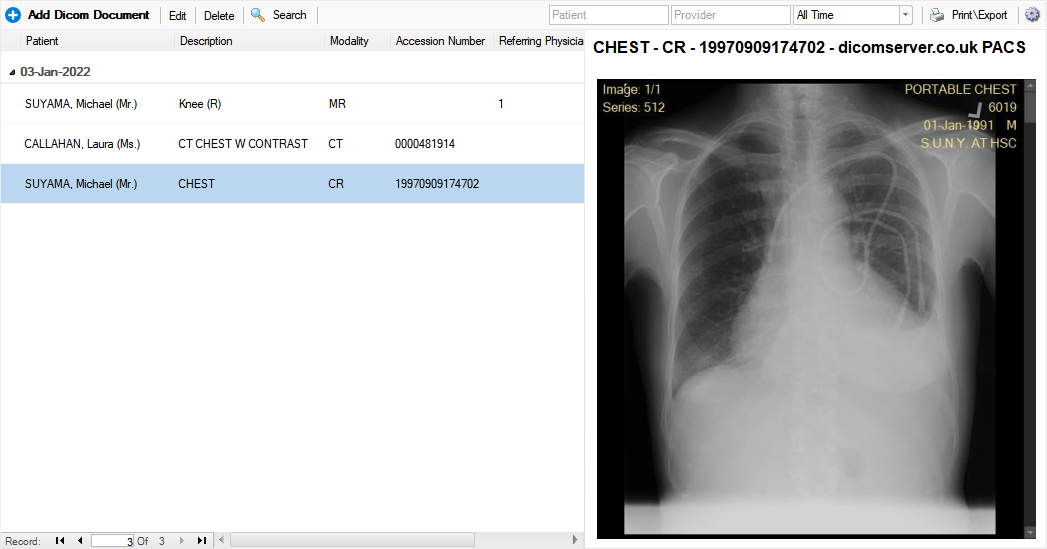Click the Patient filter input field

608,15
